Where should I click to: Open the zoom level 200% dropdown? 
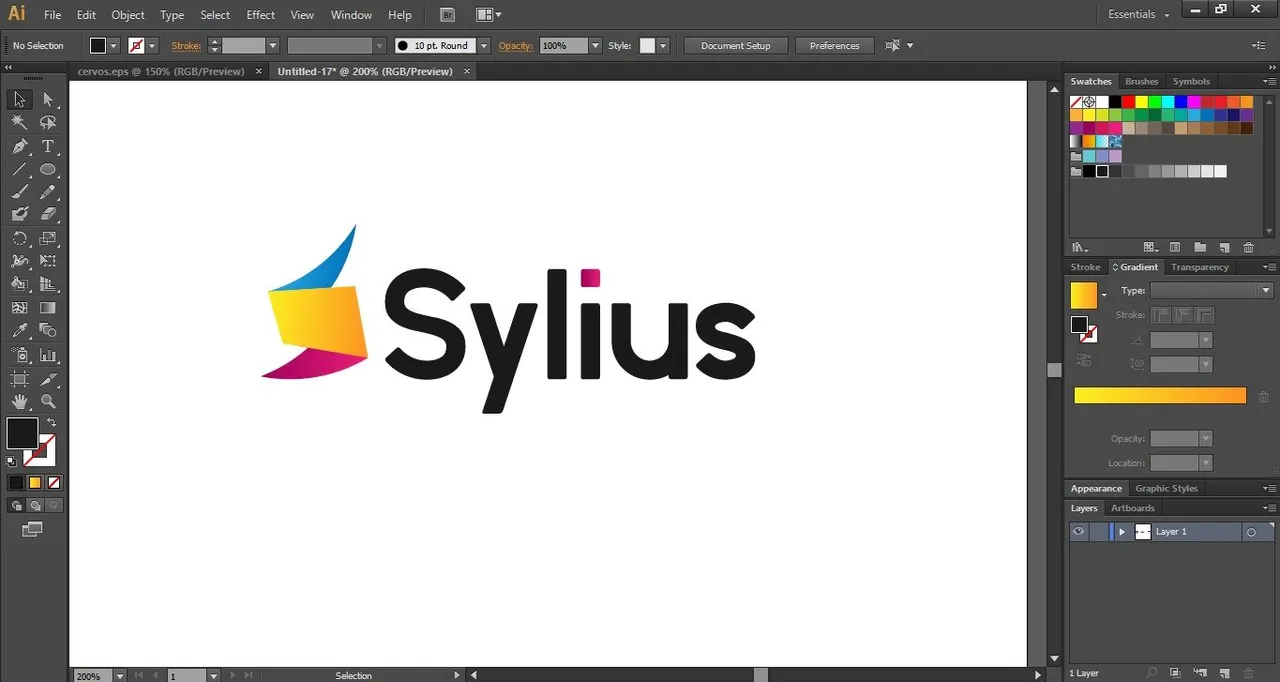[120, 676]
